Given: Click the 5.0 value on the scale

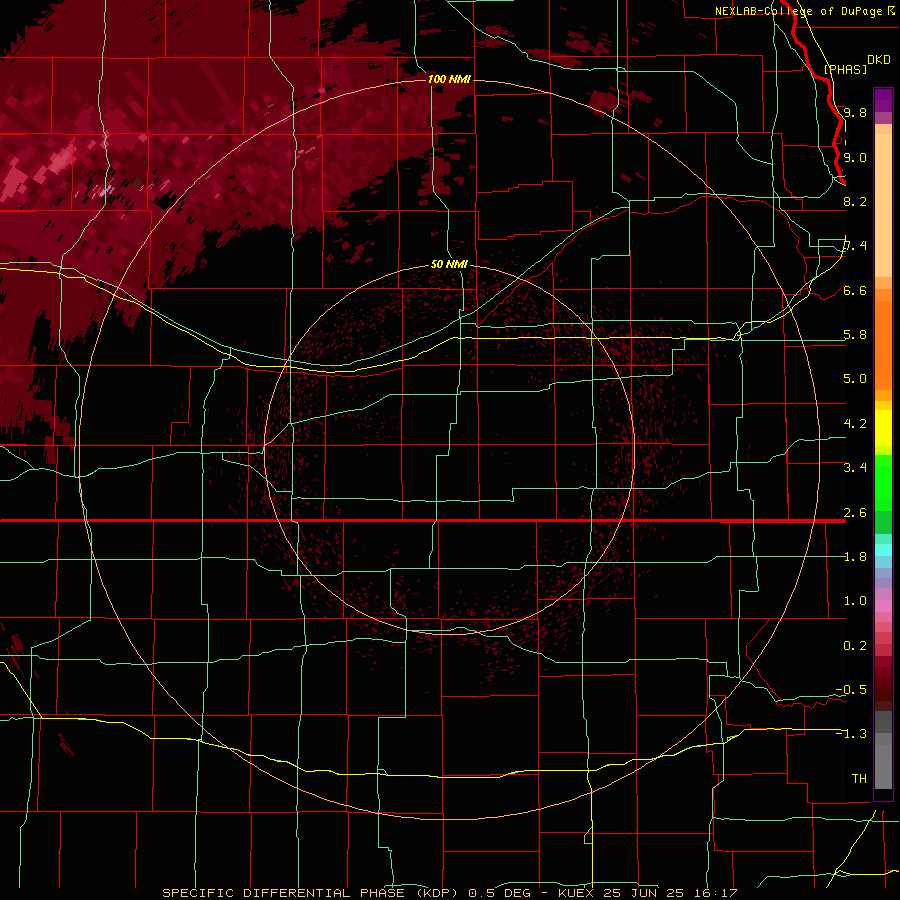Looking at the screenshot, I should [x=855, y=379].
